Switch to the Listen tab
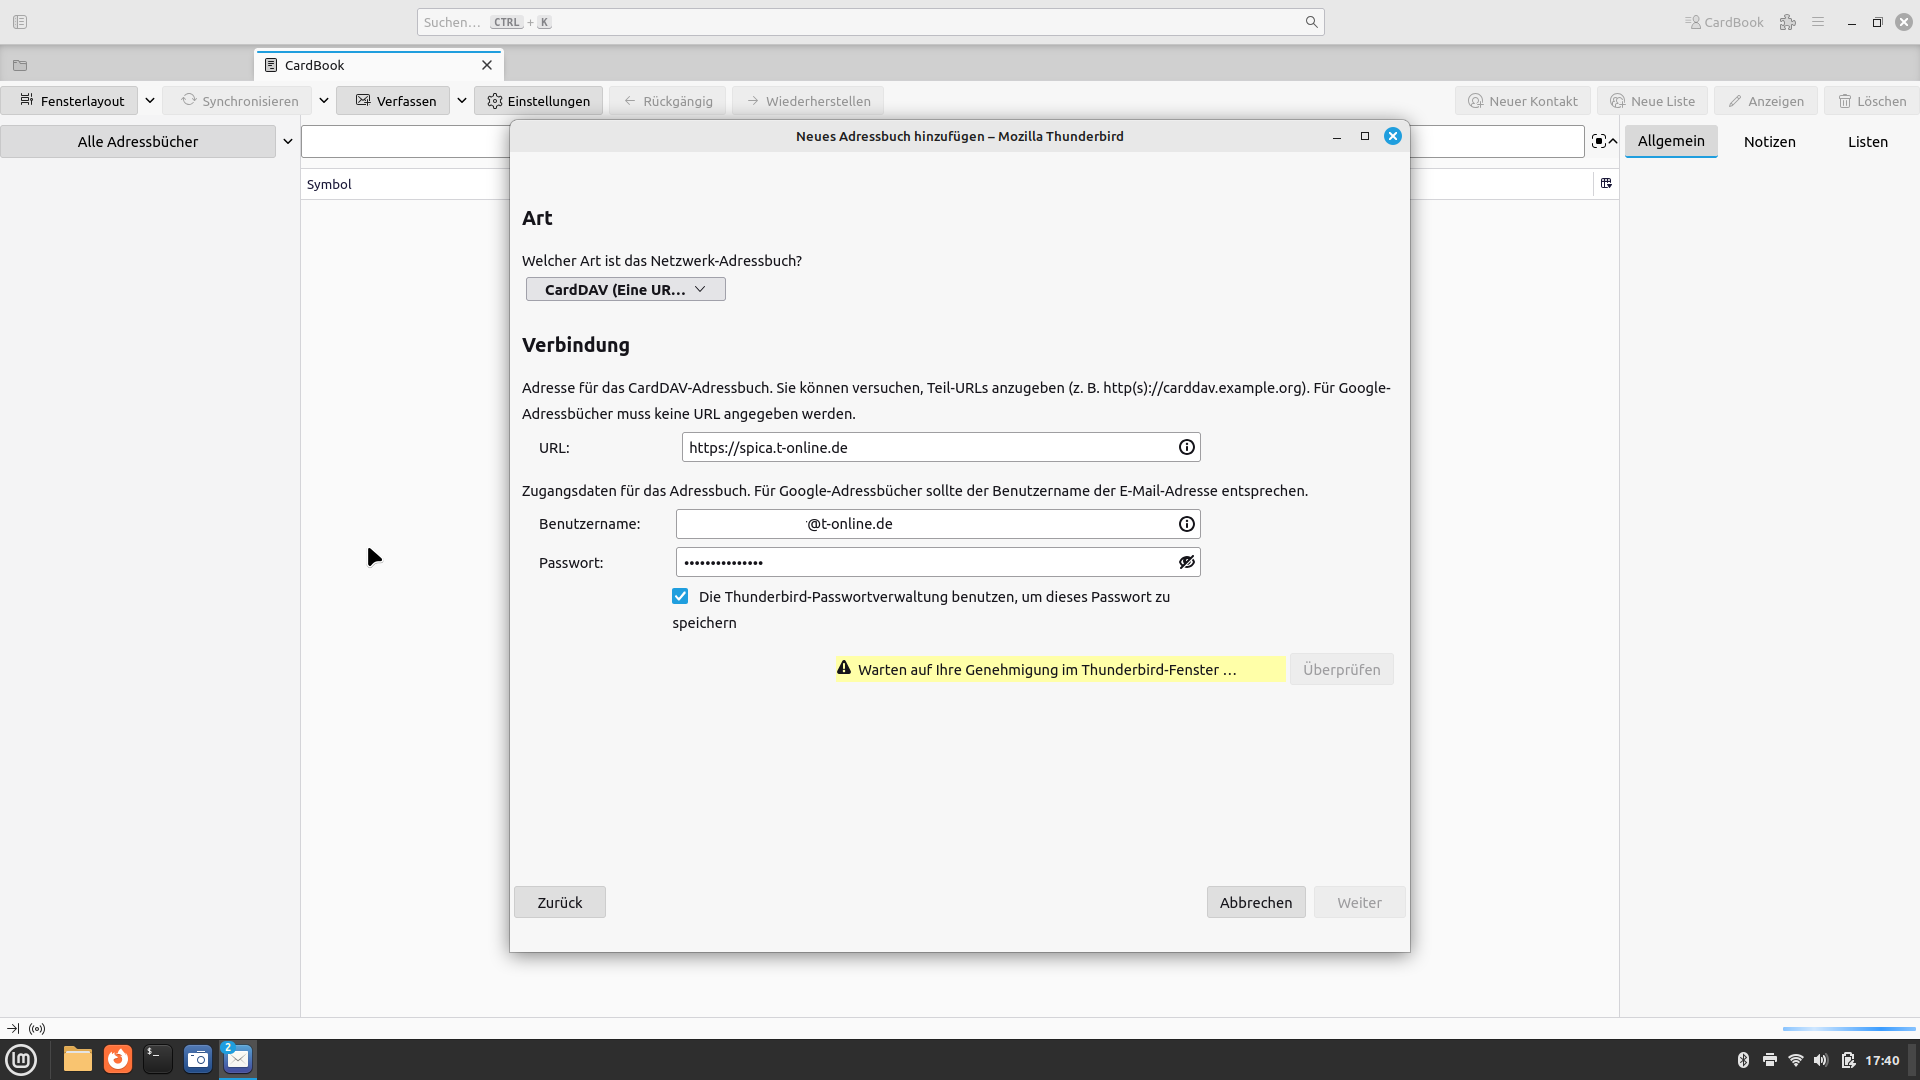Screen dimensions: 1920x1080 tap(1867, 142)
